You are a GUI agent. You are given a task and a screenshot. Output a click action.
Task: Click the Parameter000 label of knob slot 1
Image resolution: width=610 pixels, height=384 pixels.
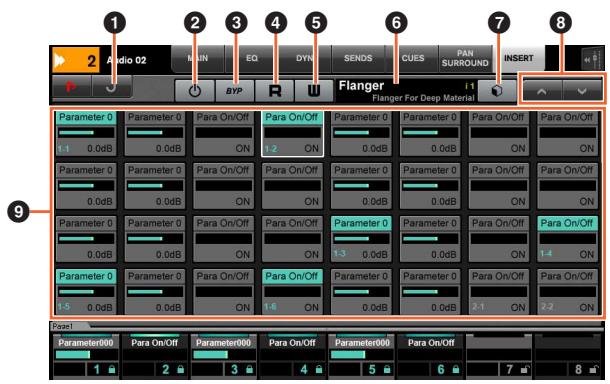coord(86,343)
